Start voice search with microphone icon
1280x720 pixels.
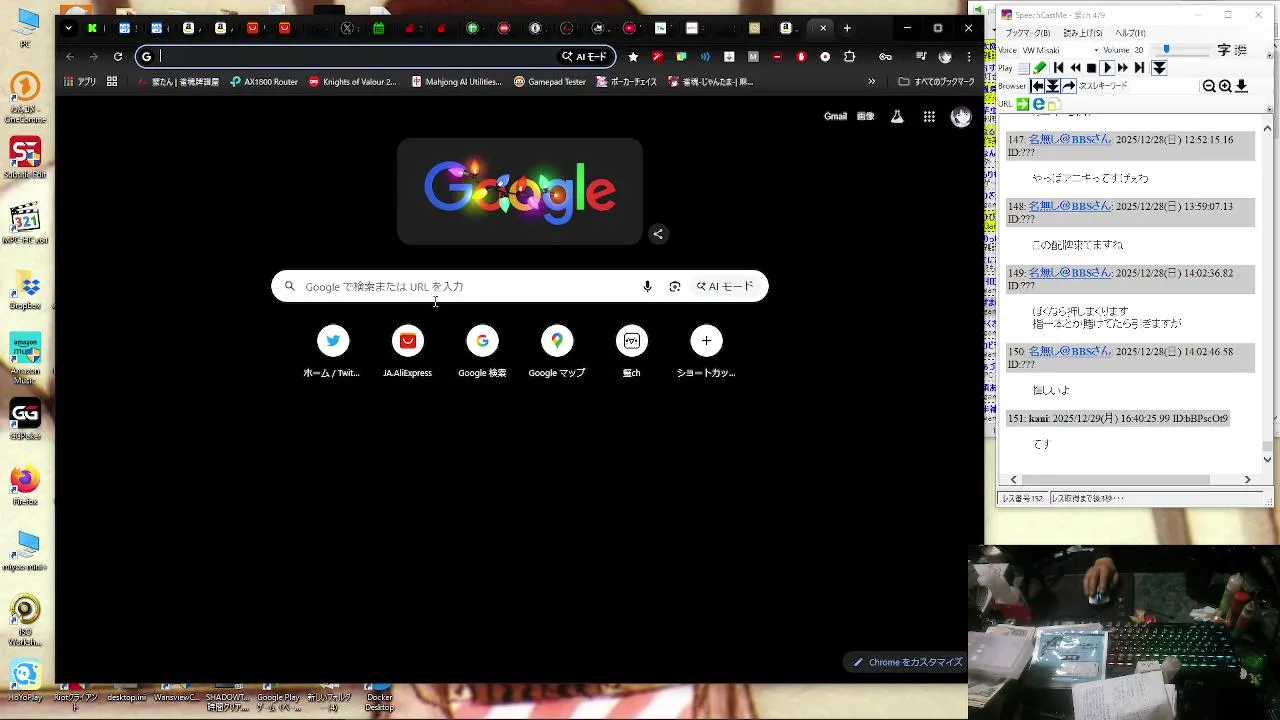tap(647, 287)
